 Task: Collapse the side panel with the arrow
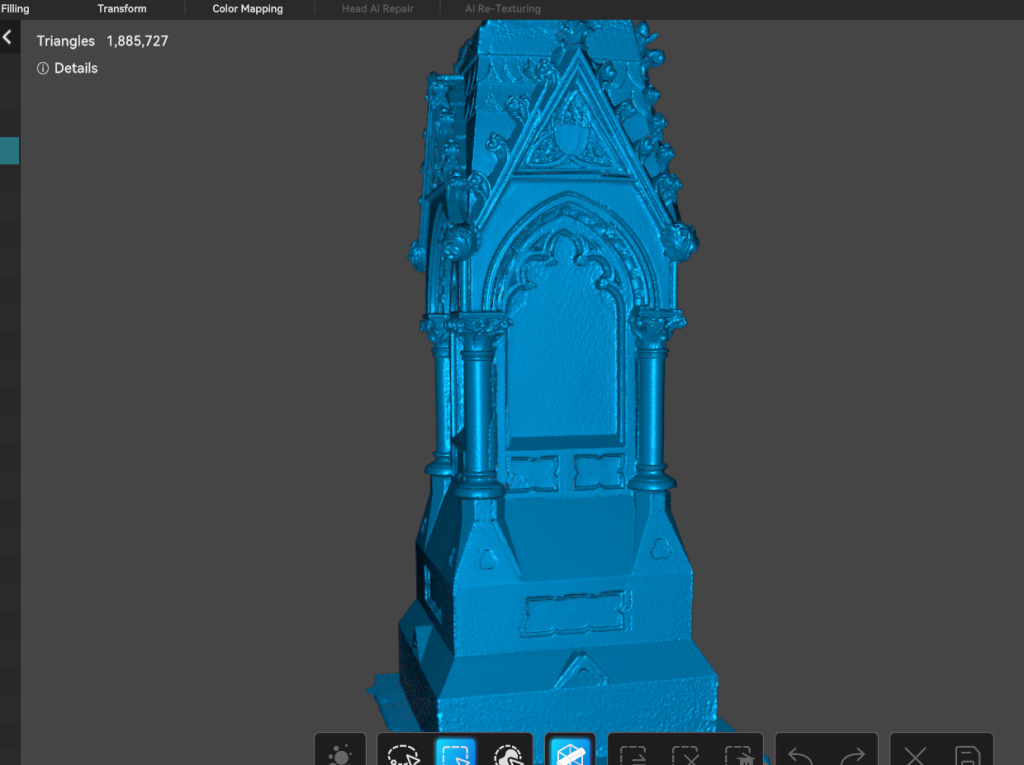(7, 37)
